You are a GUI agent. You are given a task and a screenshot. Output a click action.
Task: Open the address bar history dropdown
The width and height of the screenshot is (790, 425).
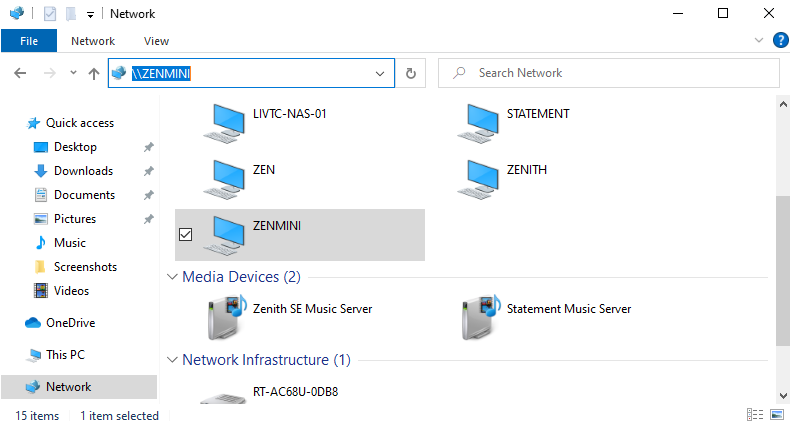[x=380, y=74]
